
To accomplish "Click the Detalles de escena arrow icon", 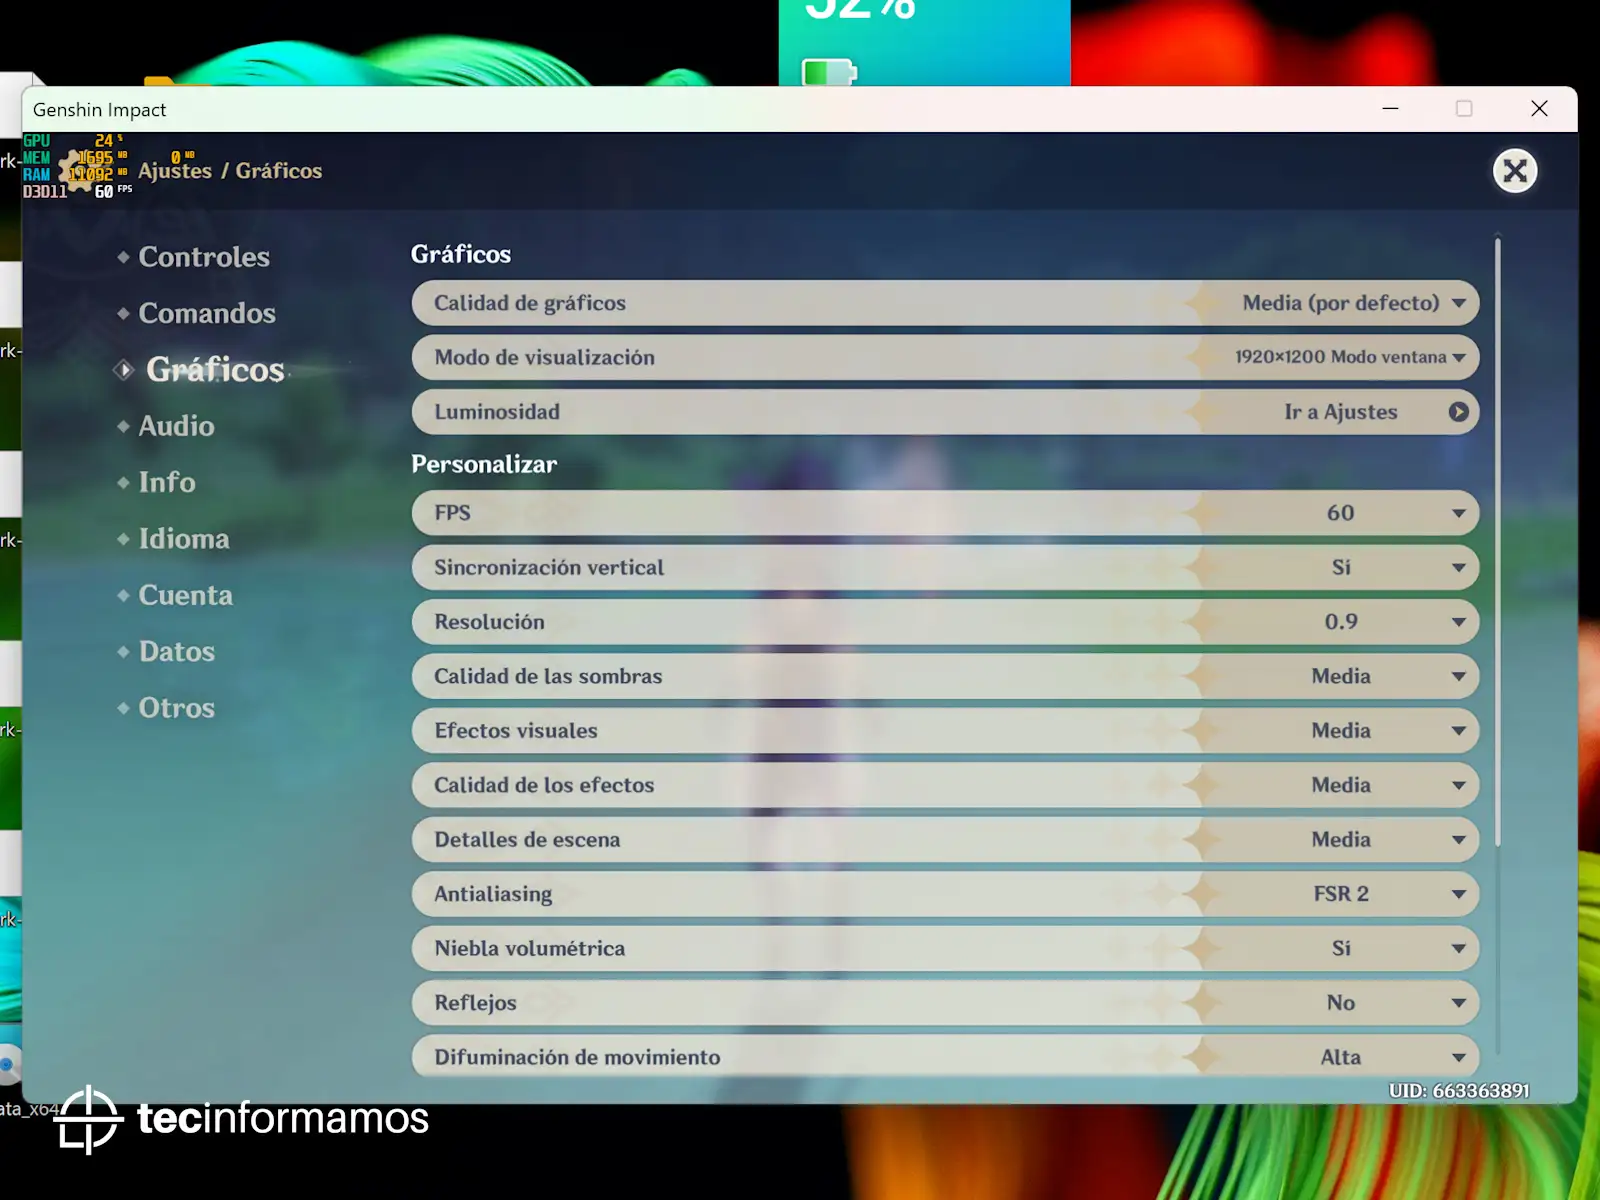I will (x=1458, y=840).
